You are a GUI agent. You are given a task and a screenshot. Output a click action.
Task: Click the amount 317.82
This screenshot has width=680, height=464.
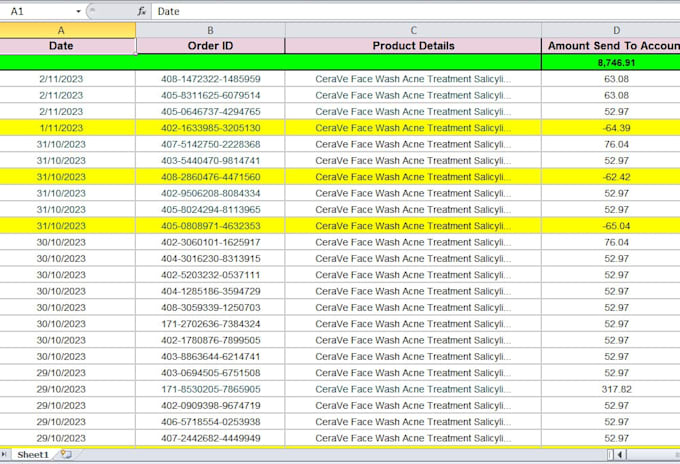tap(611, 389)
